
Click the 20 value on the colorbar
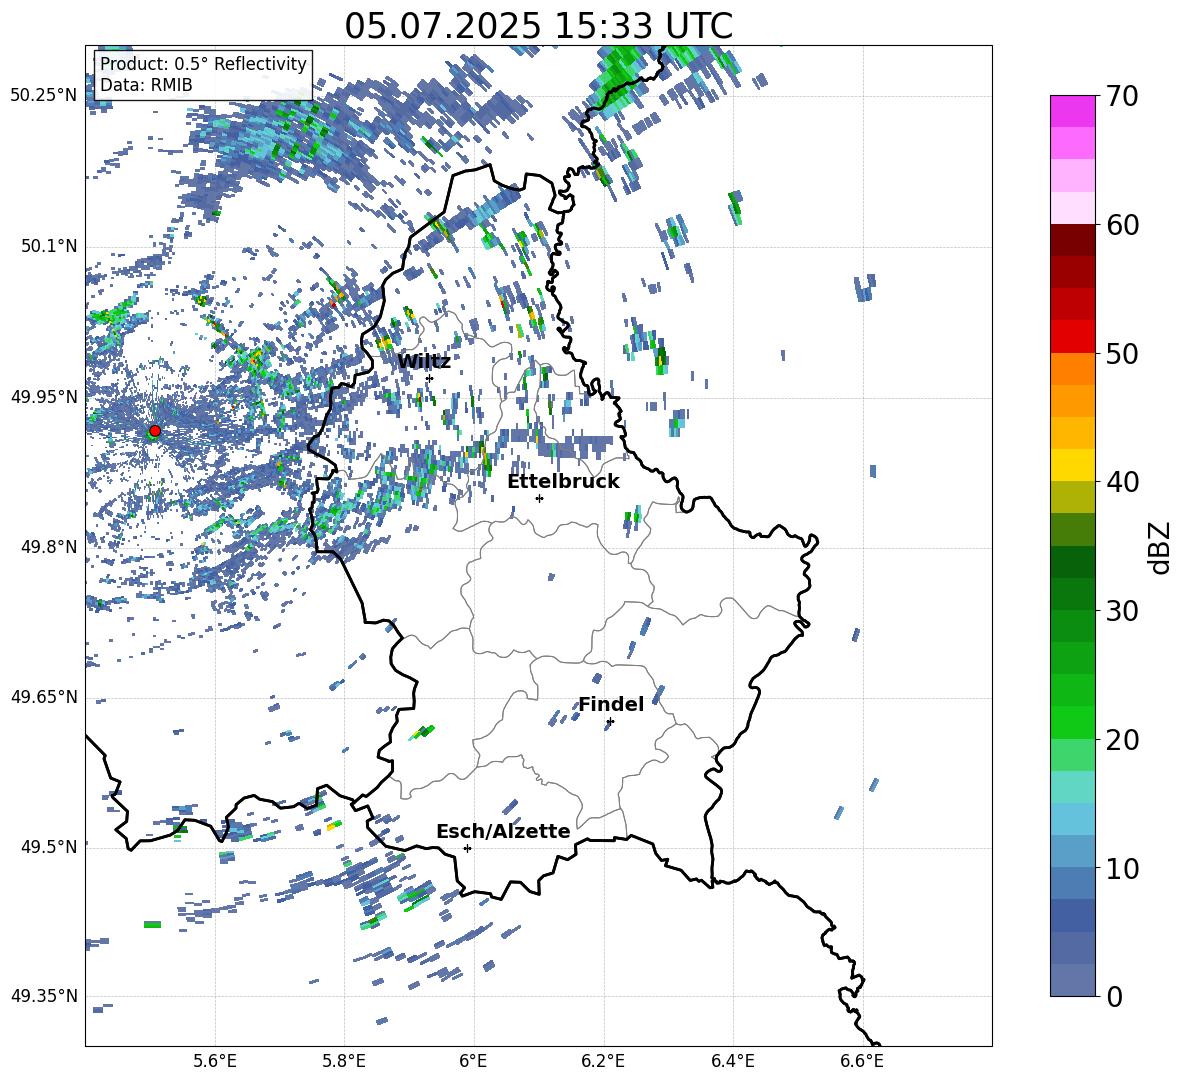coord(1122,740)
